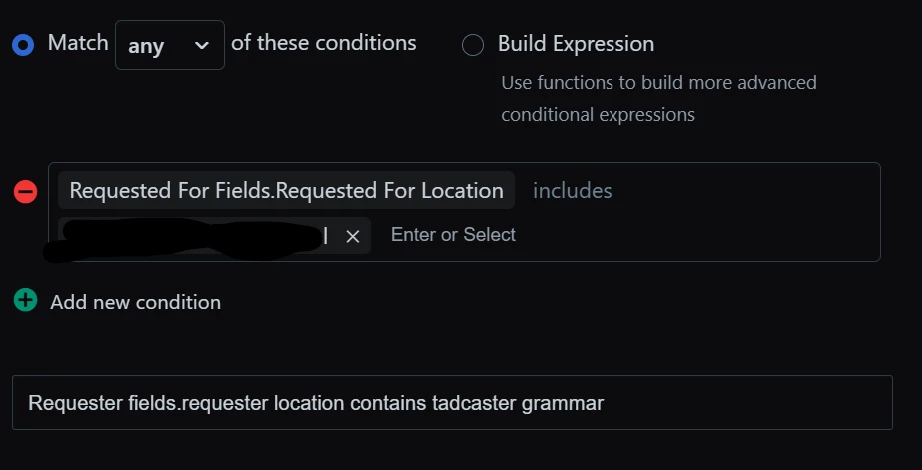
Task: Select the blacked-out value chip
Action: coord(194,236)
